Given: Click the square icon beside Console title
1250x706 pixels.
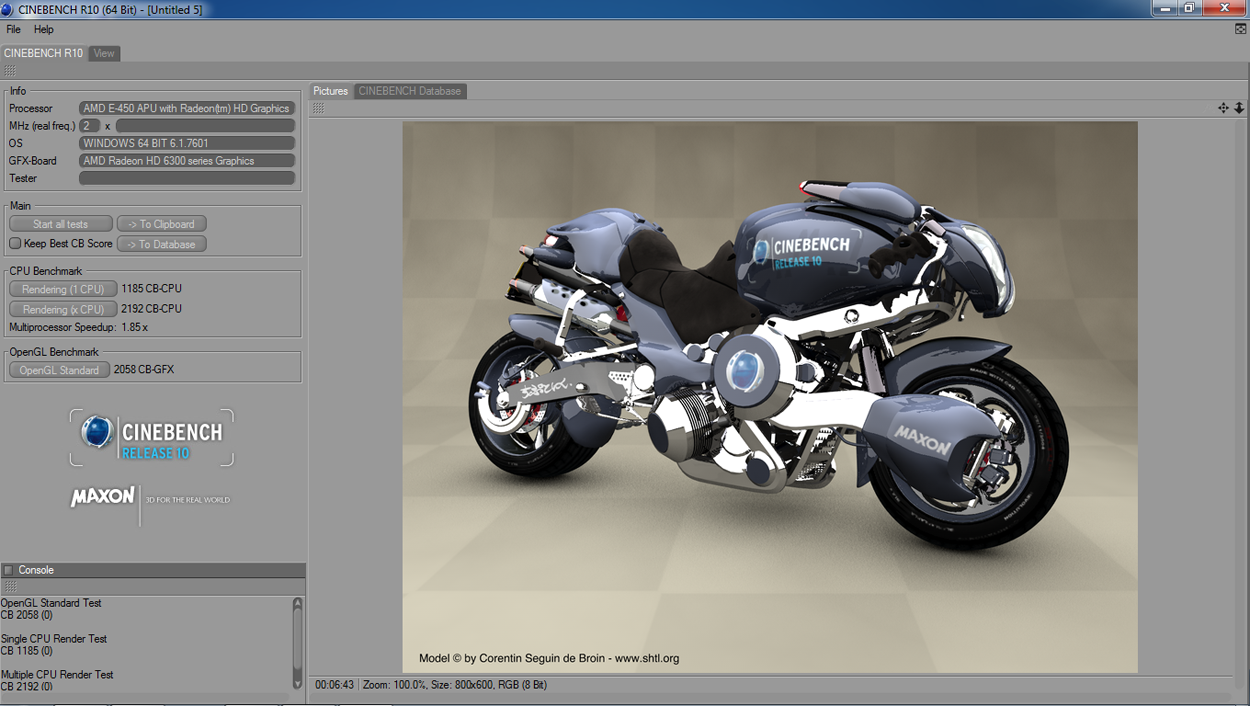Looking at the screenshot, I should point(8,570).
